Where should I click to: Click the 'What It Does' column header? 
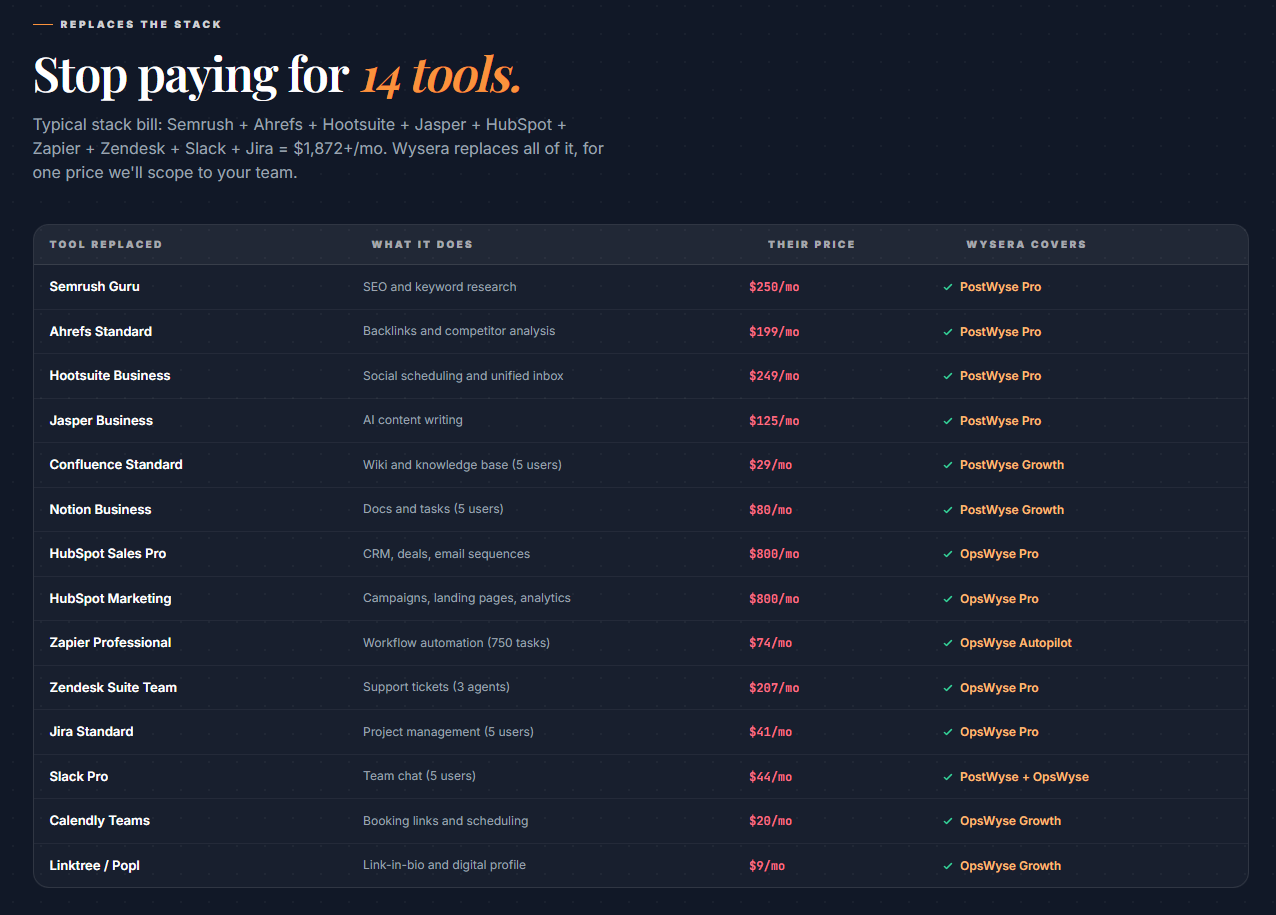(x=422, y=244)
